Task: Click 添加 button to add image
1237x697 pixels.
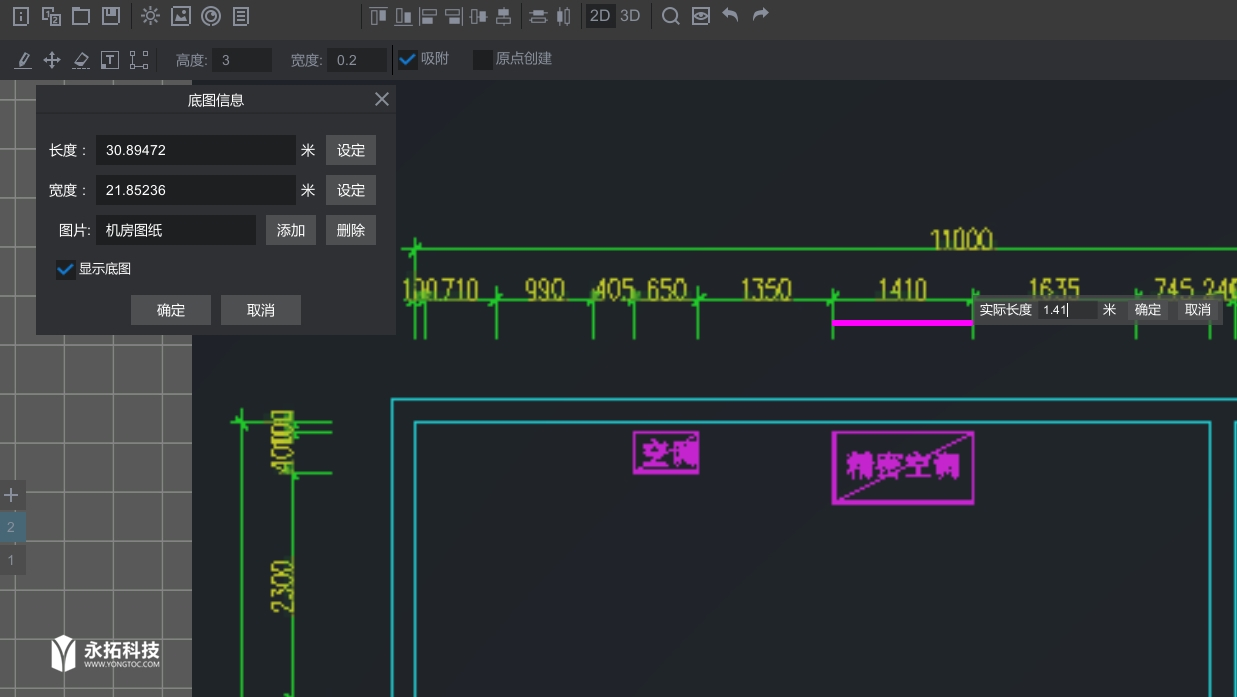Action: click(x=291, y=230)
